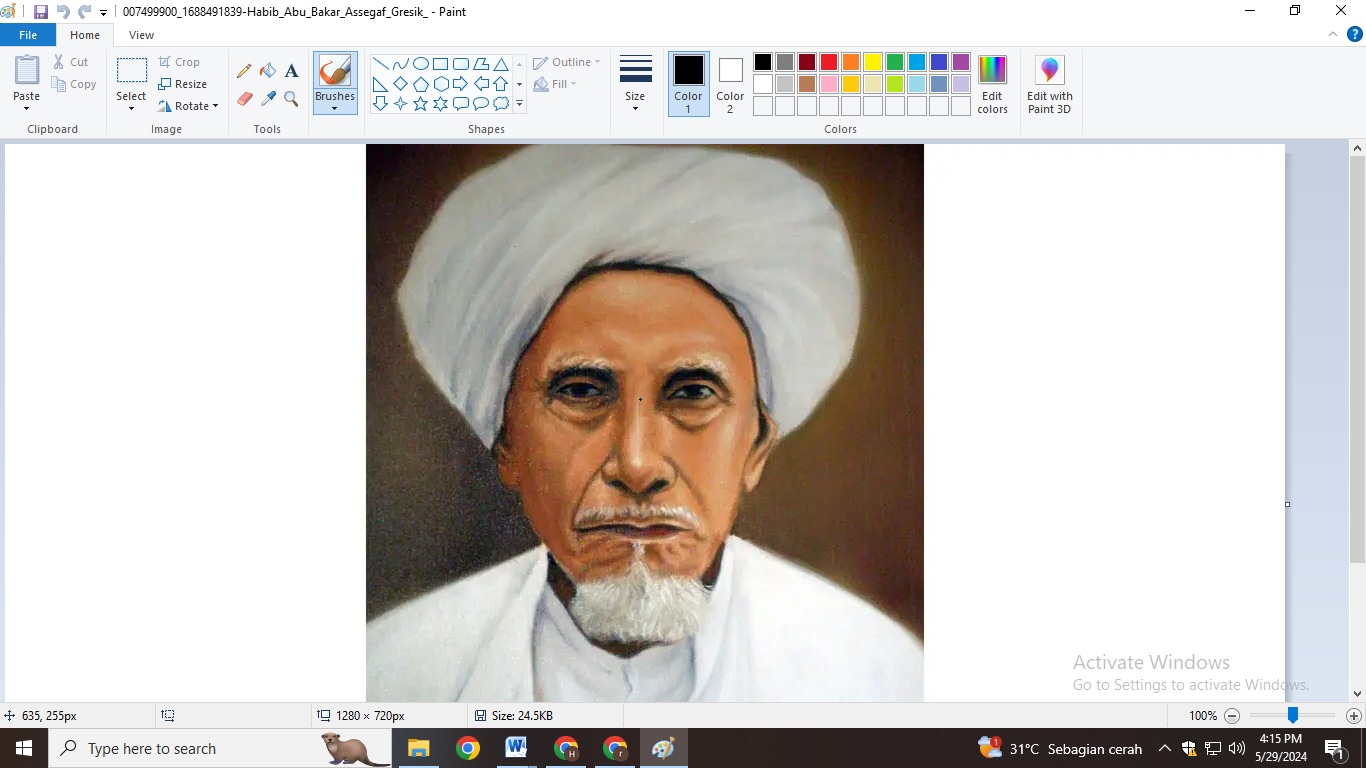The height and width of the screenshot is (768, 1366).
Task: Click the zoom in plus button
Action: pyautogui.click(x=1353, y=716)
